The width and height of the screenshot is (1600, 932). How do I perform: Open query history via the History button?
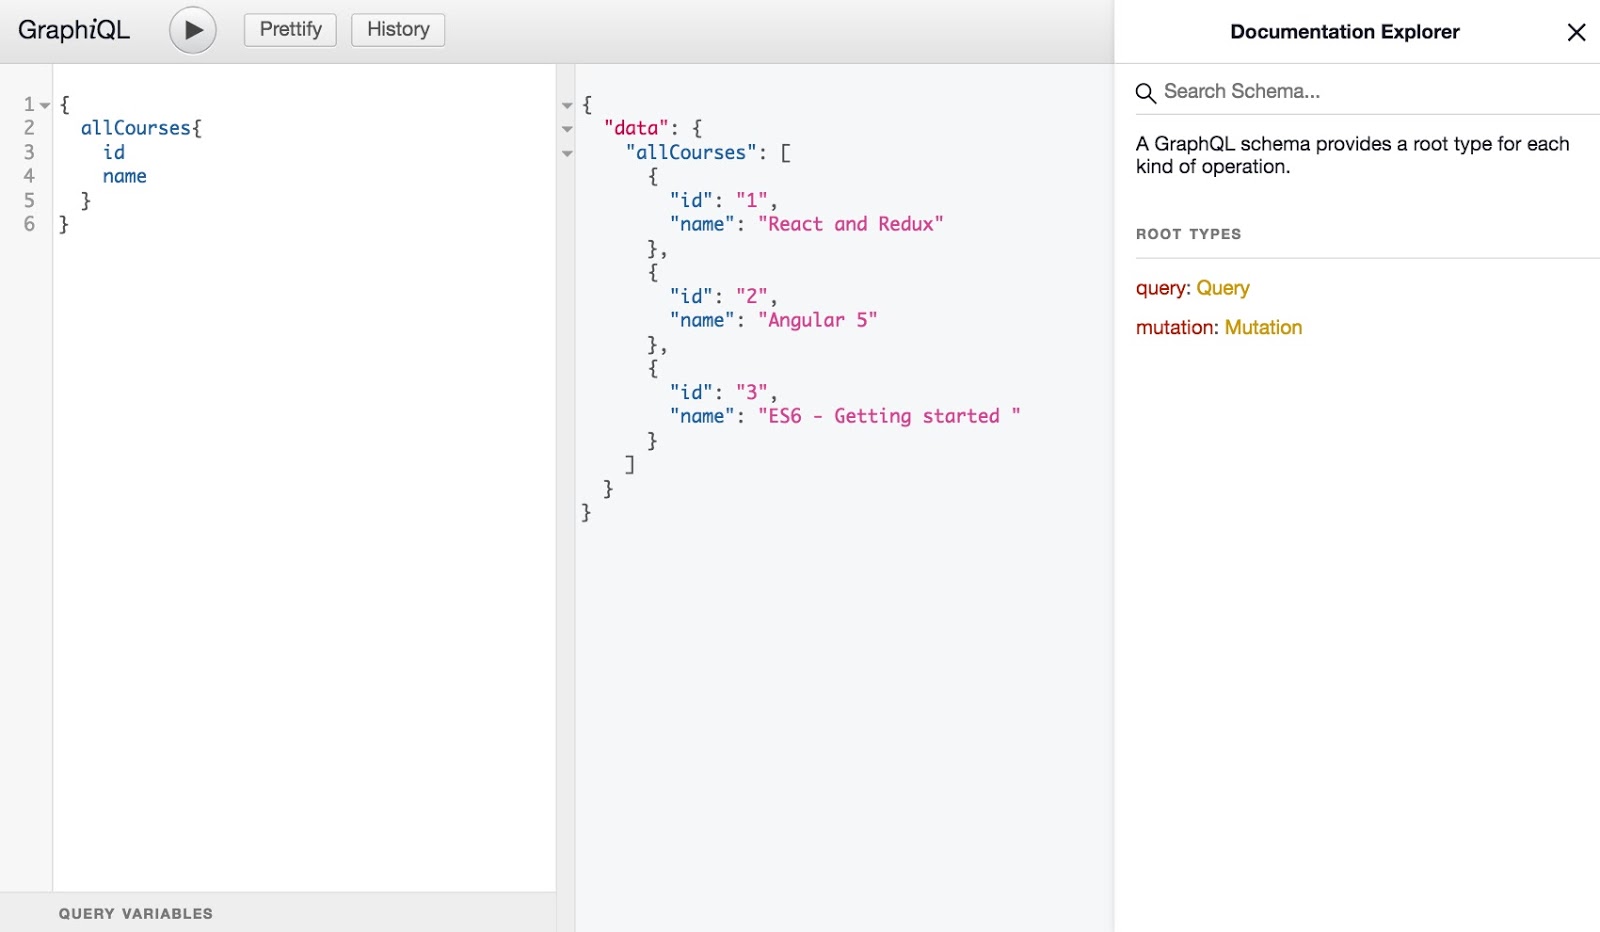coord(397,29)
